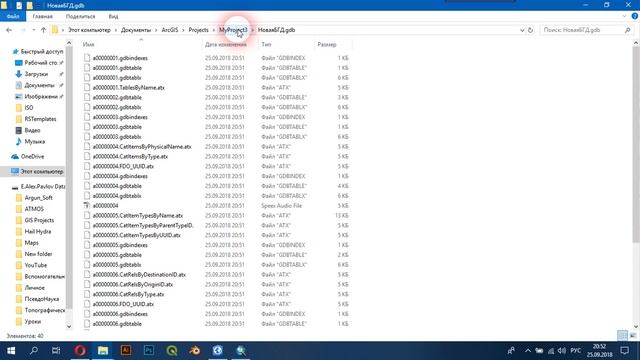Click the Back navigation arrow
640x360 pixels.
9,30
